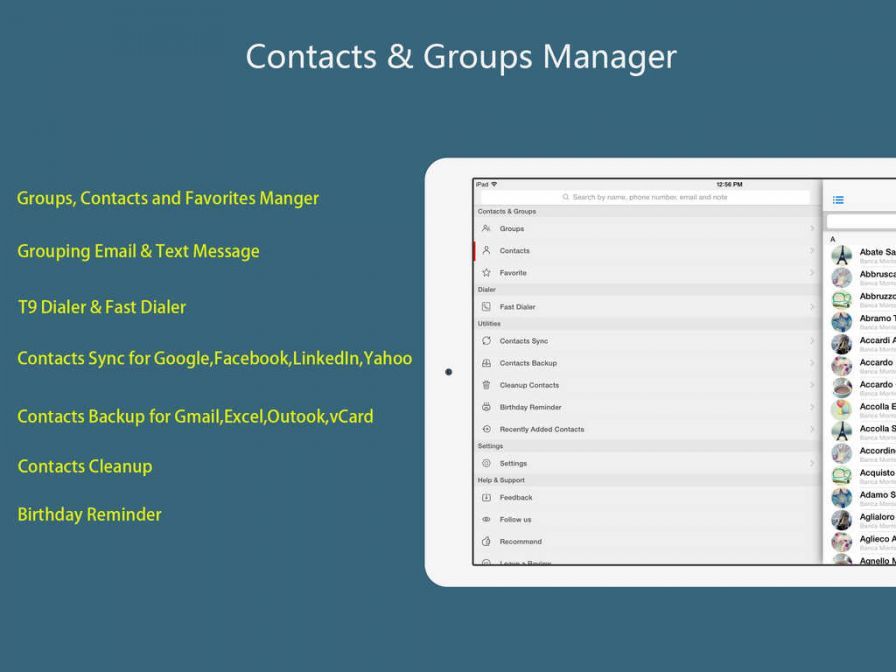Click the Cleanup Contacts trash icon

[x=486, y=385]
